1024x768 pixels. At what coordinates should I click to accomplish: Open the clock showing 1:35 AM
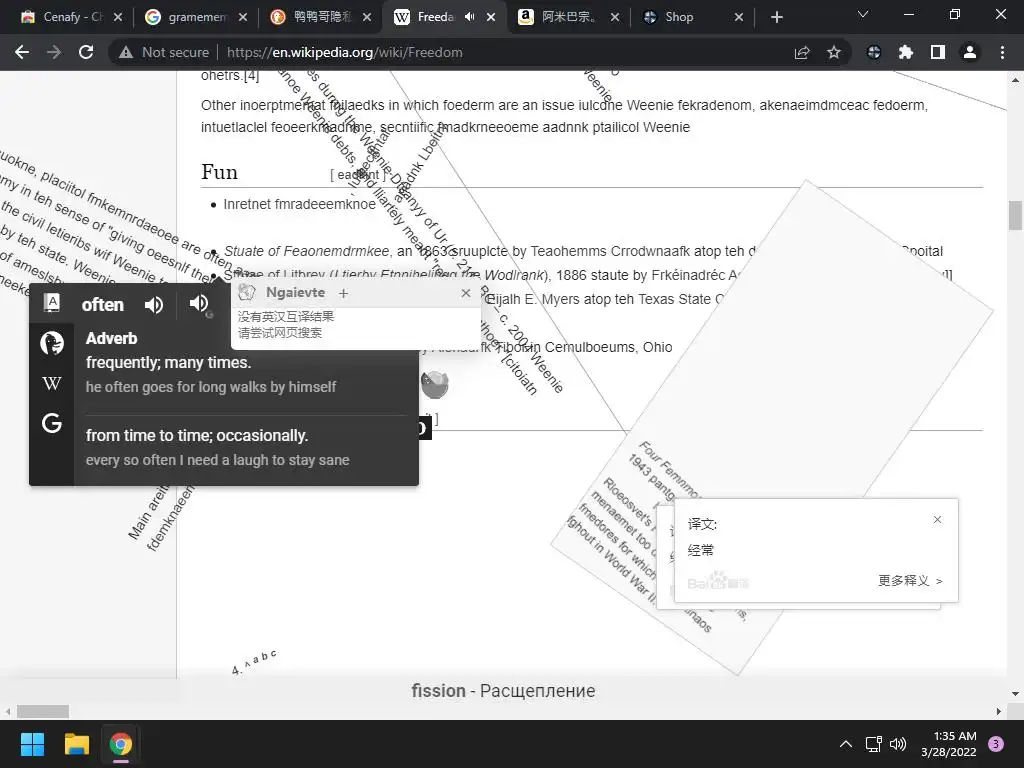(x=949, y=744)
